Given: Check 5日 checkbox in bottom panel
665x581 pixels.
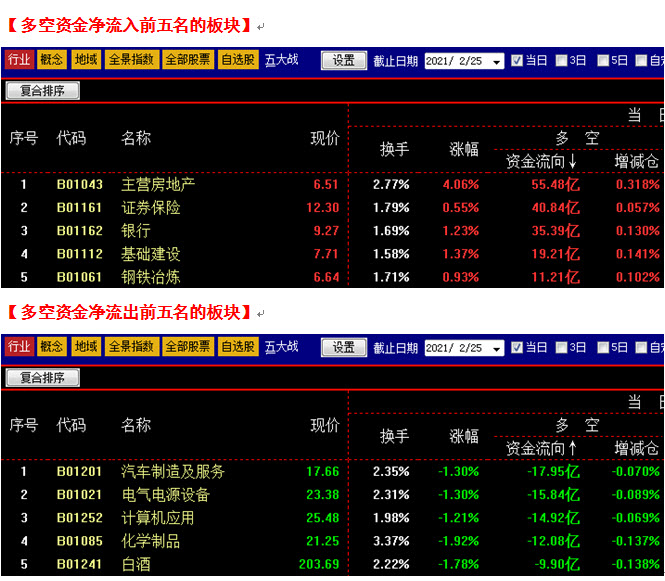Looking at the screenshot, I should tap(603, 348).
